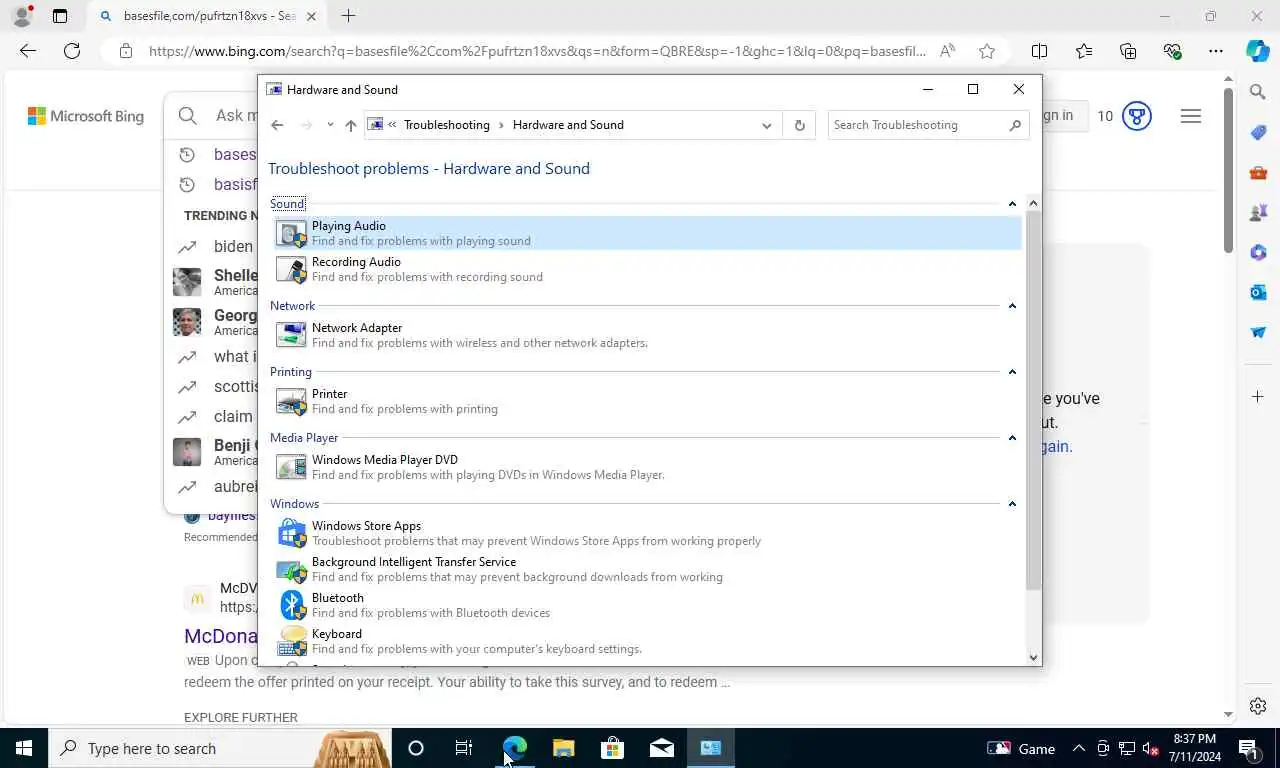Click the scroll down arrow in troubleshooter list

coord(1034,657)
